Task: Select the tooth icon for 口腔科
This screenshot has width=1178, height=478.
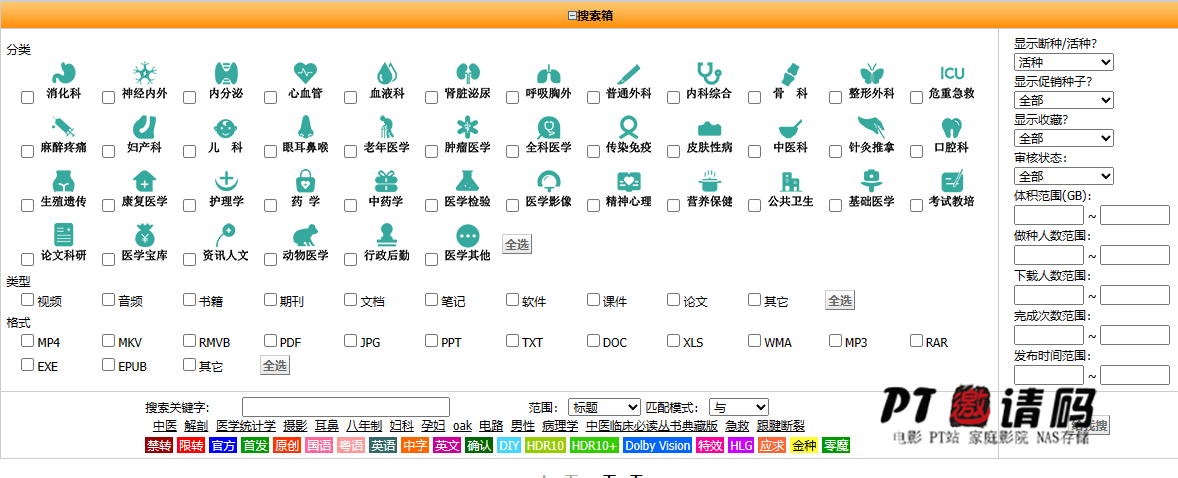Action: (x=951, y=127)
